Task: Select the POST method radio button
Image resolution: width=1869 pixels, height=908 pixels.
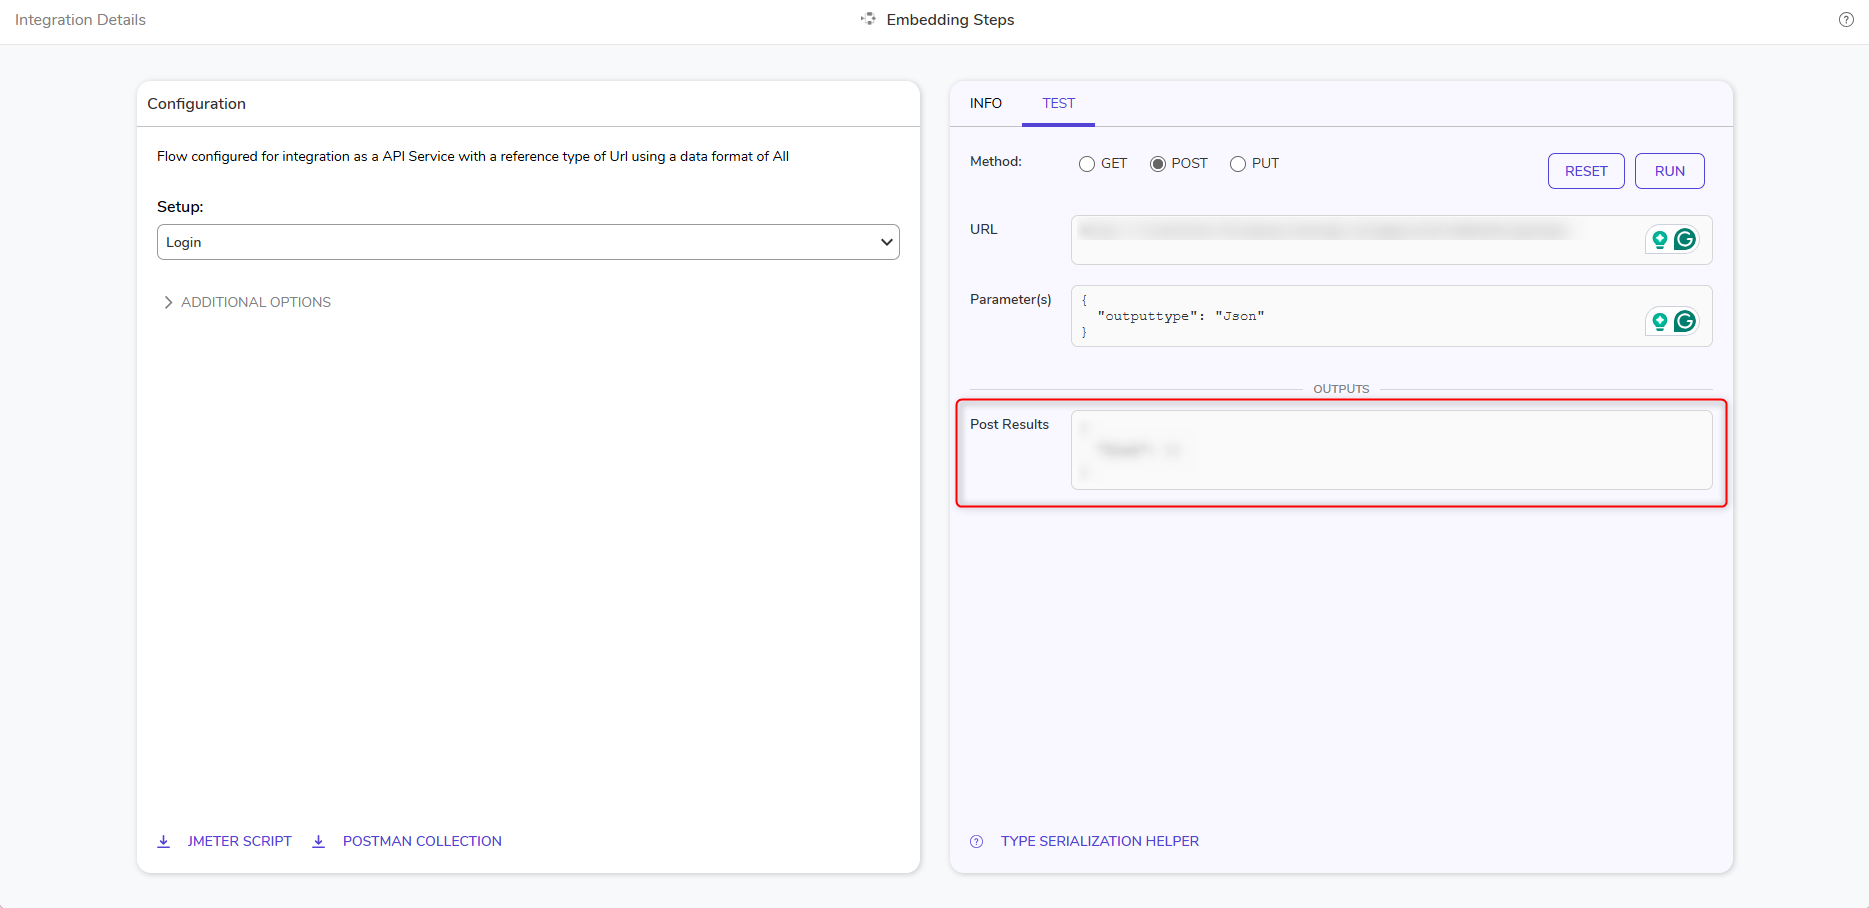Action: click(1158, 164)
